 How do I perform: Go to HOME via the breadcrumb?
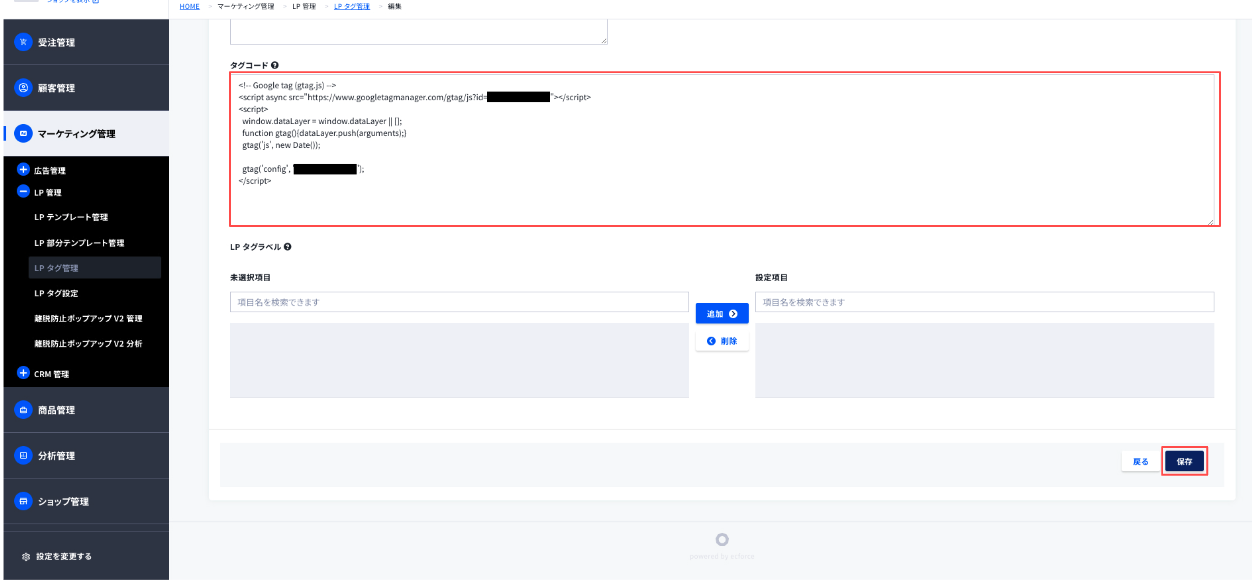click(189, 7)
